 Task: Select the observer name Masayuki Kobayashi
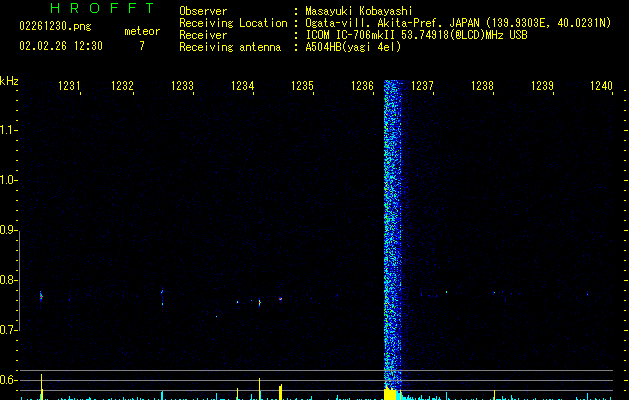coord(359,11)
